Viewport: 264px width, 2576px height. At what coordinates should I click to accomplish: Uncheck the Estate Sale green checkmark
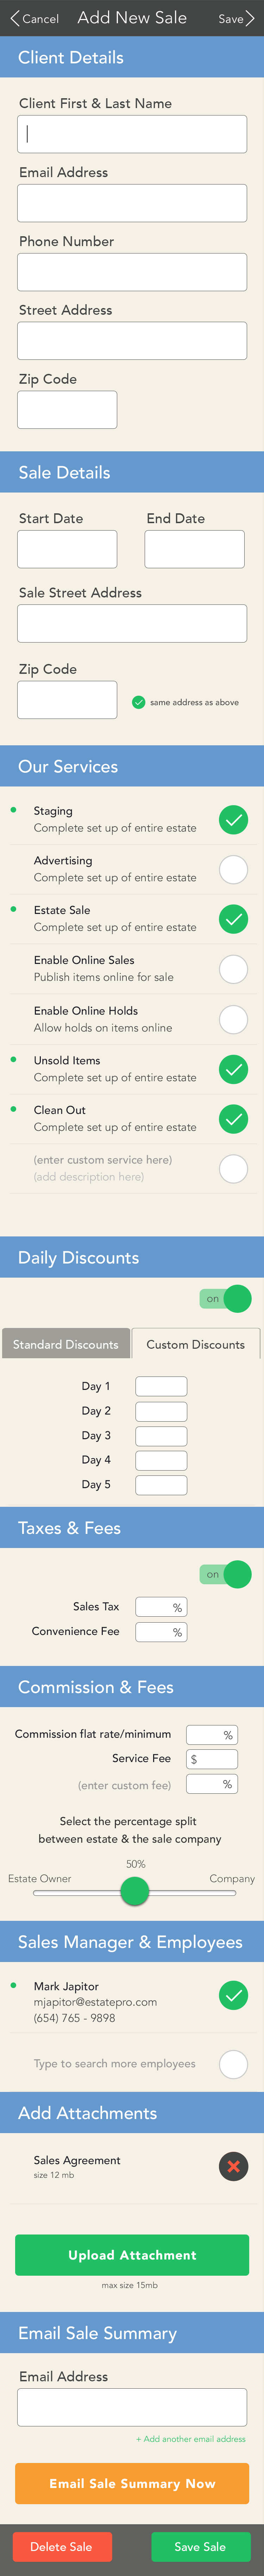[233, 919]
